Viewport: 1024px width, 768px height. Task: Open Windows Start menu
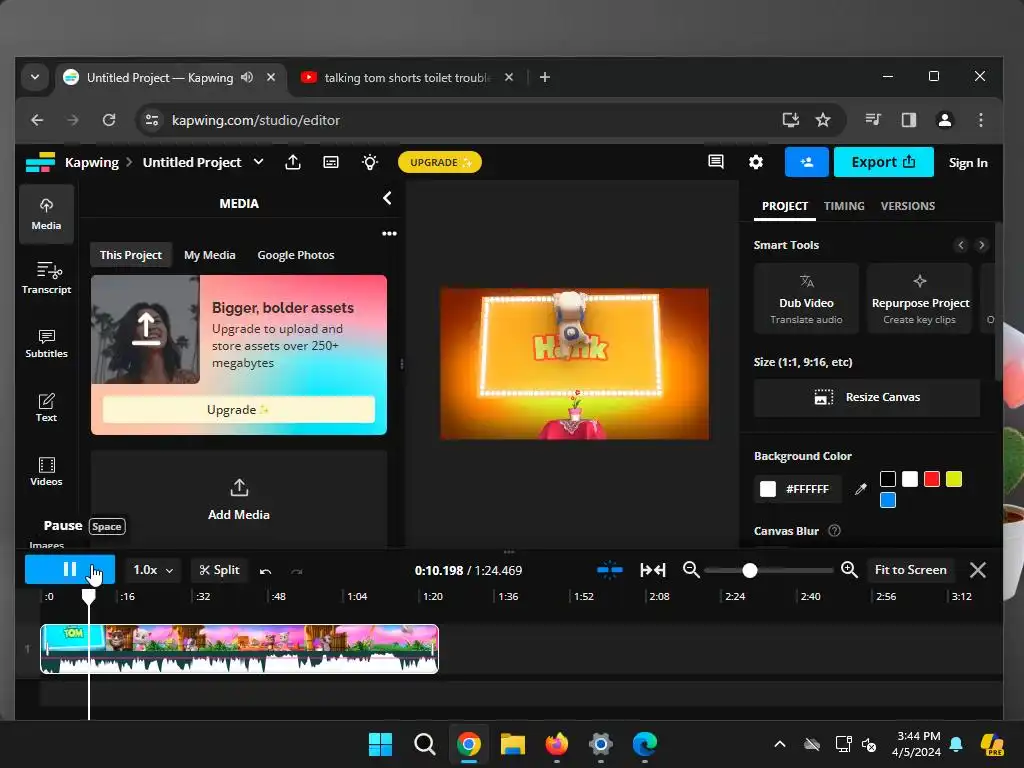point(380,744)
